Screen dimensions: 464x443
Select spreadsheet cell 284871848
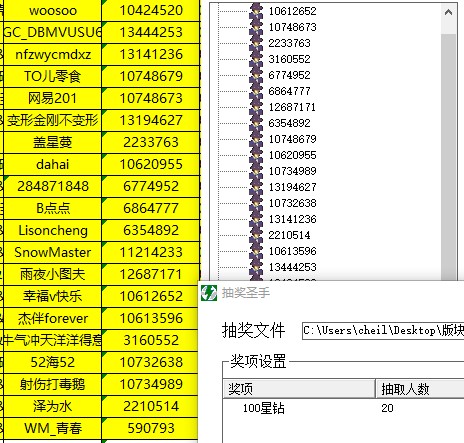pyautogui.click(x=52, y=186)
